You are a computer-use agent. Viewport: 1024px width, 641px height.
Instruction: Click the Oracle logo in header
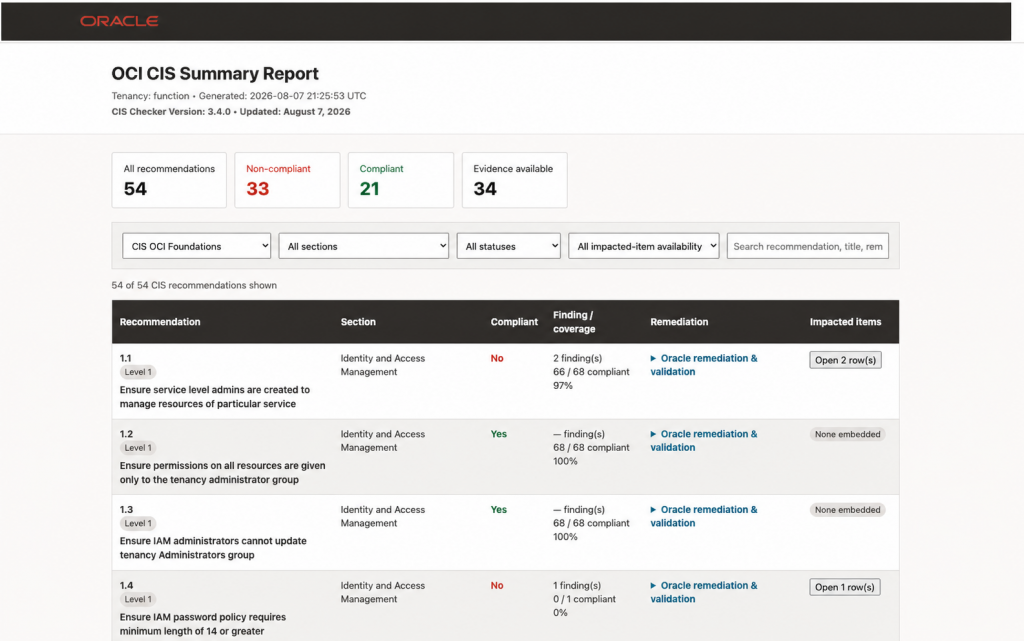pyautogui.click(x=119, y=21)
